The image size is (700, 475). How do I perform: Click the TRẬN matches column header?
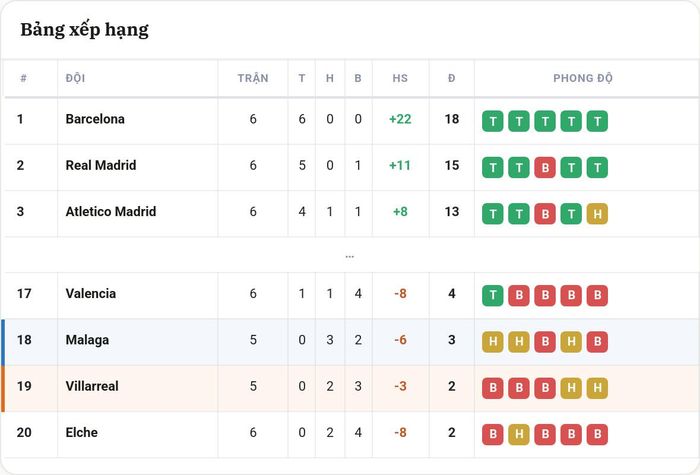coord(253,78)
